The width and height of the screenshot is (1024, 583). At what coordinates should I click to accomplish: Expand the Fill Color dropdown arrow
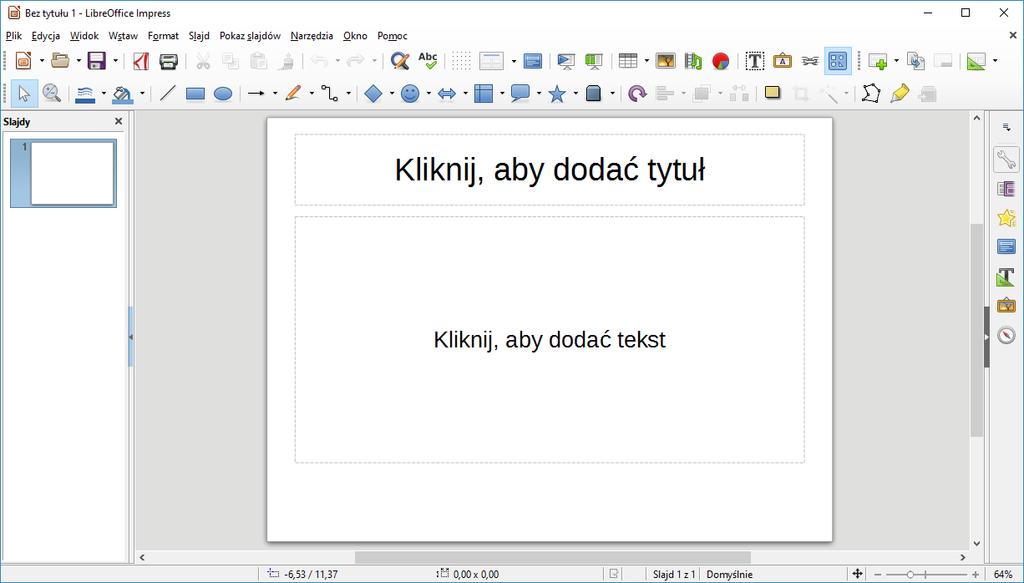click(x=141, y=94)
